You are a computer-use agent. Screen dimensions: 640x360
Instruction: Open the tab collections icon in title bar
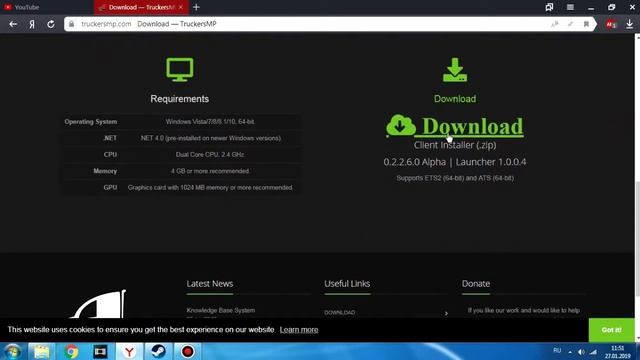click(549, 7)
